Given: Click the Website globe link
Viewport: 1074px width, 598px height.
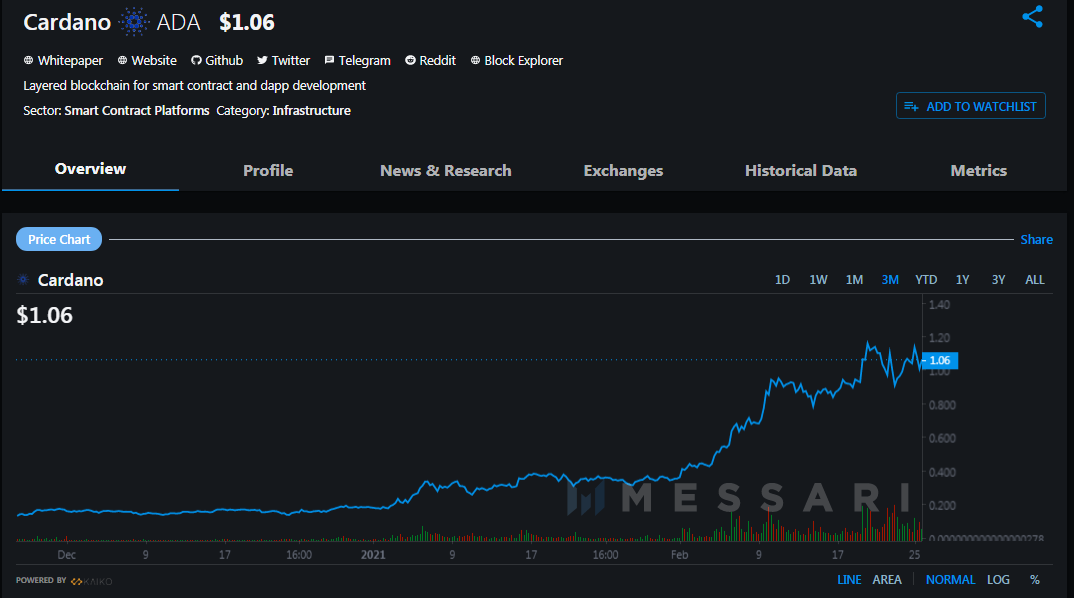Looking at the screenshot, I should tap(147, 61).
